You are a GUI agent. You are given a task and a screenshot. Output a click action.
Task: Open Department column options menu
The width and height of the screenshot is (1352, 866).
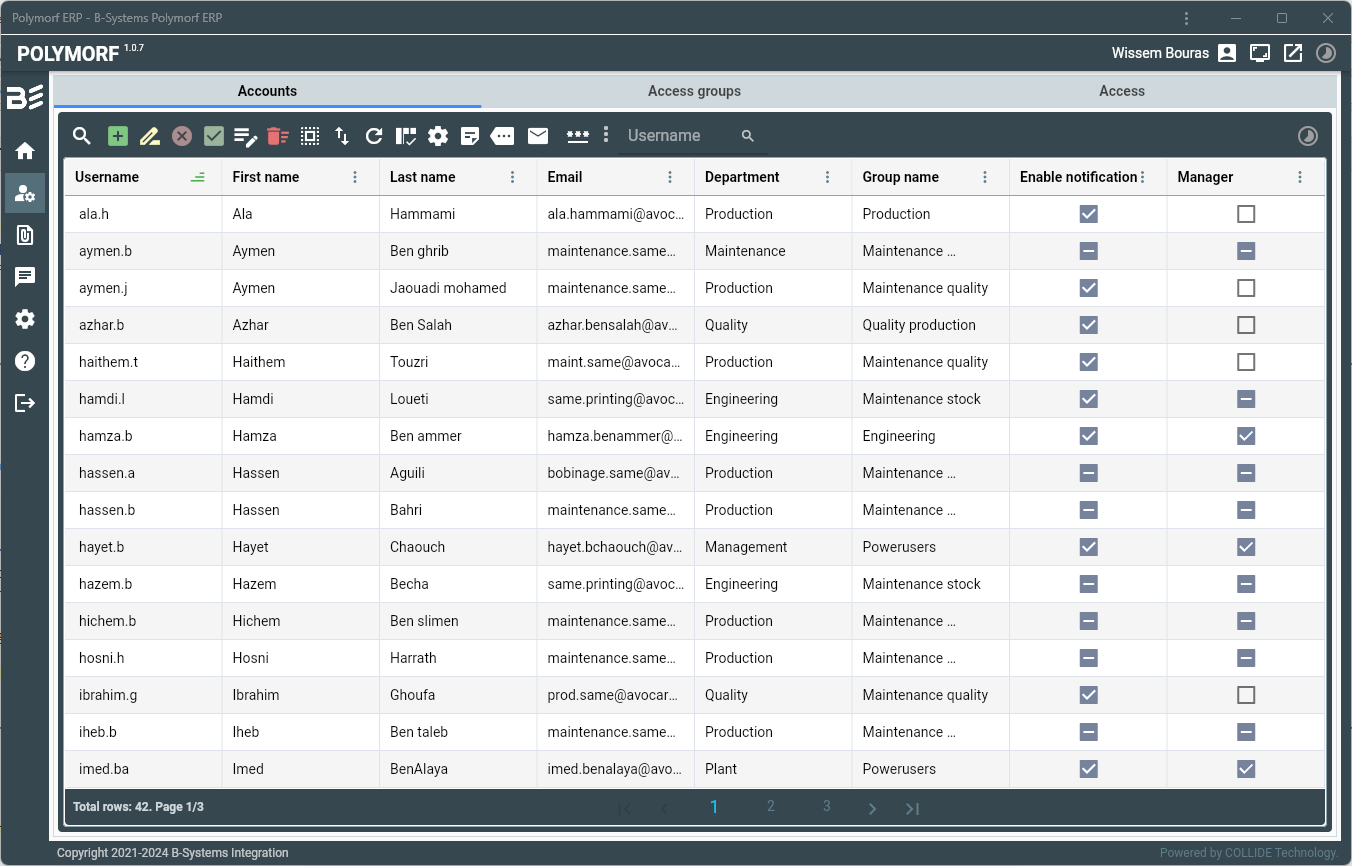point(828,177)
